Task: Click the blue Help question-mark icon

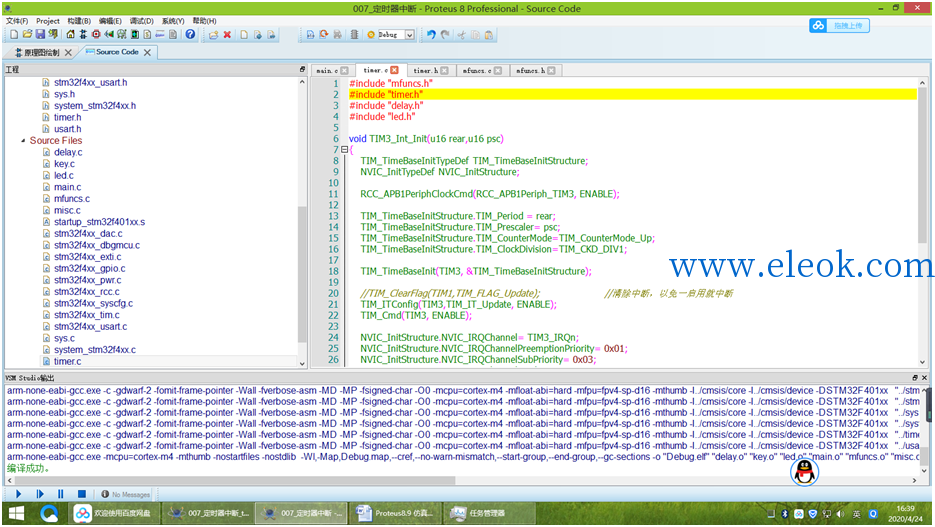Action: tap(190, 35)
